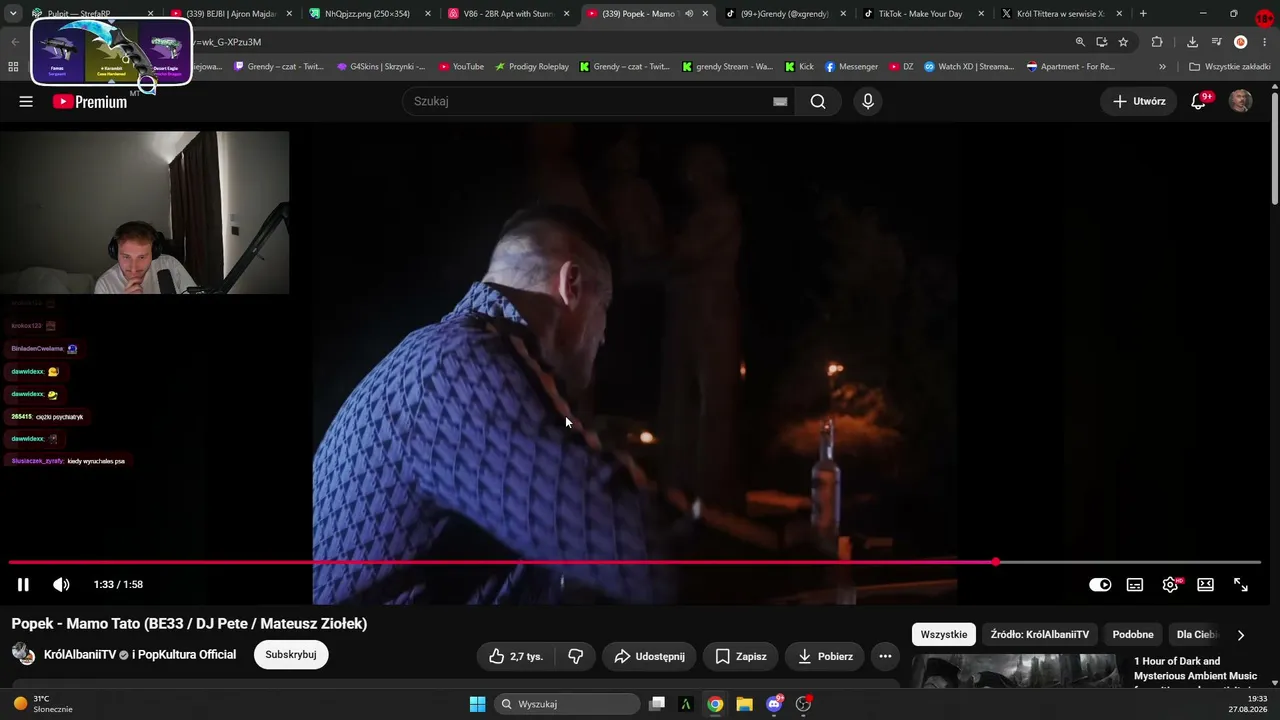Open the Prodigy Roleplay bookmark
This screenshot has height=720, width=1280.
pos(531,67)
